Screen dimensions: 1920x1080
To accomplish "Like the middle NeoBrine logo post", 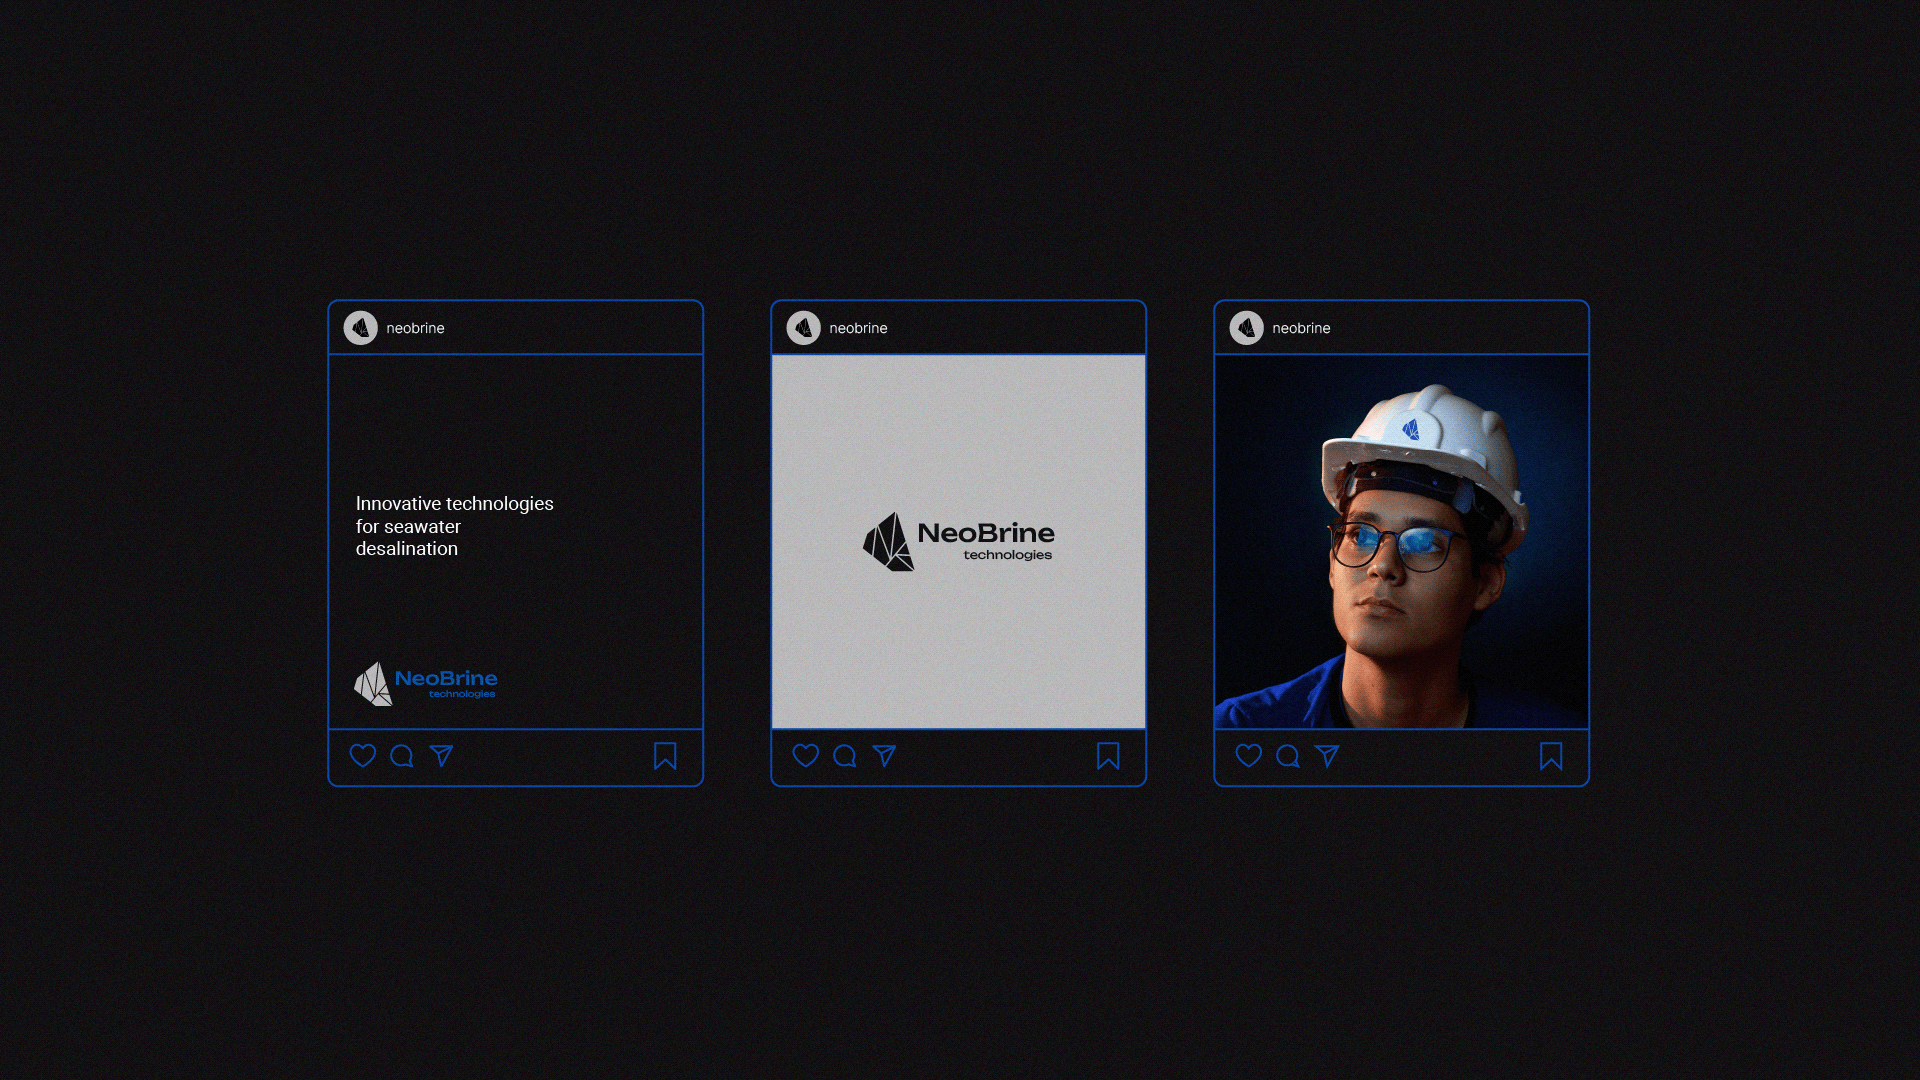I will point(805,756).
